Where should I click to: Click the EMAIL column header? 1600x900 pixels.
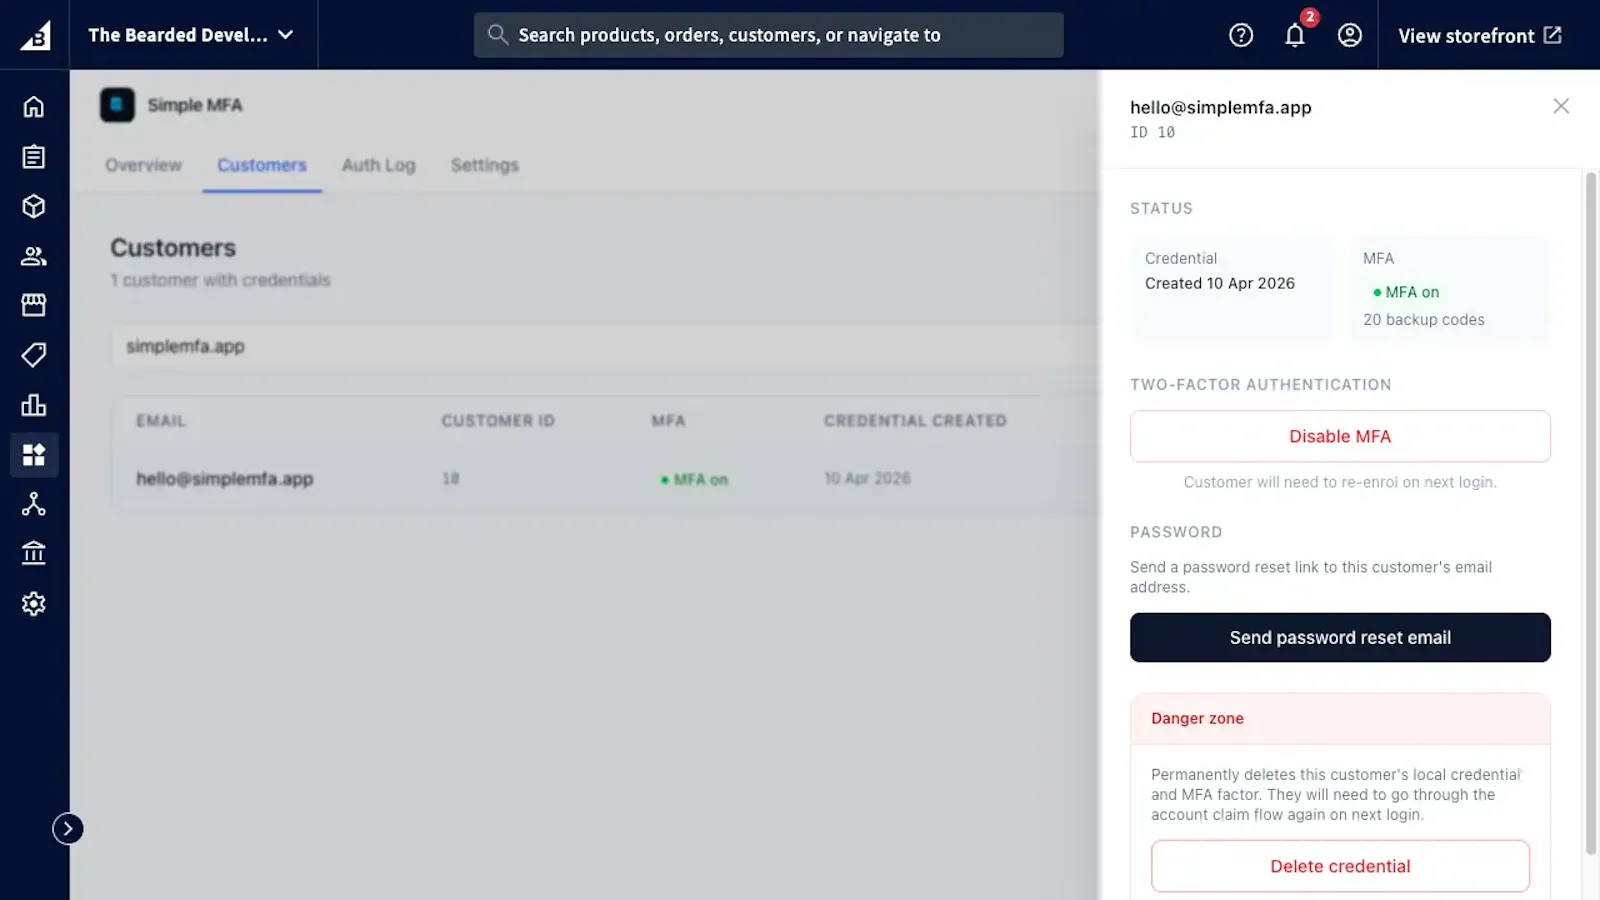161,421
